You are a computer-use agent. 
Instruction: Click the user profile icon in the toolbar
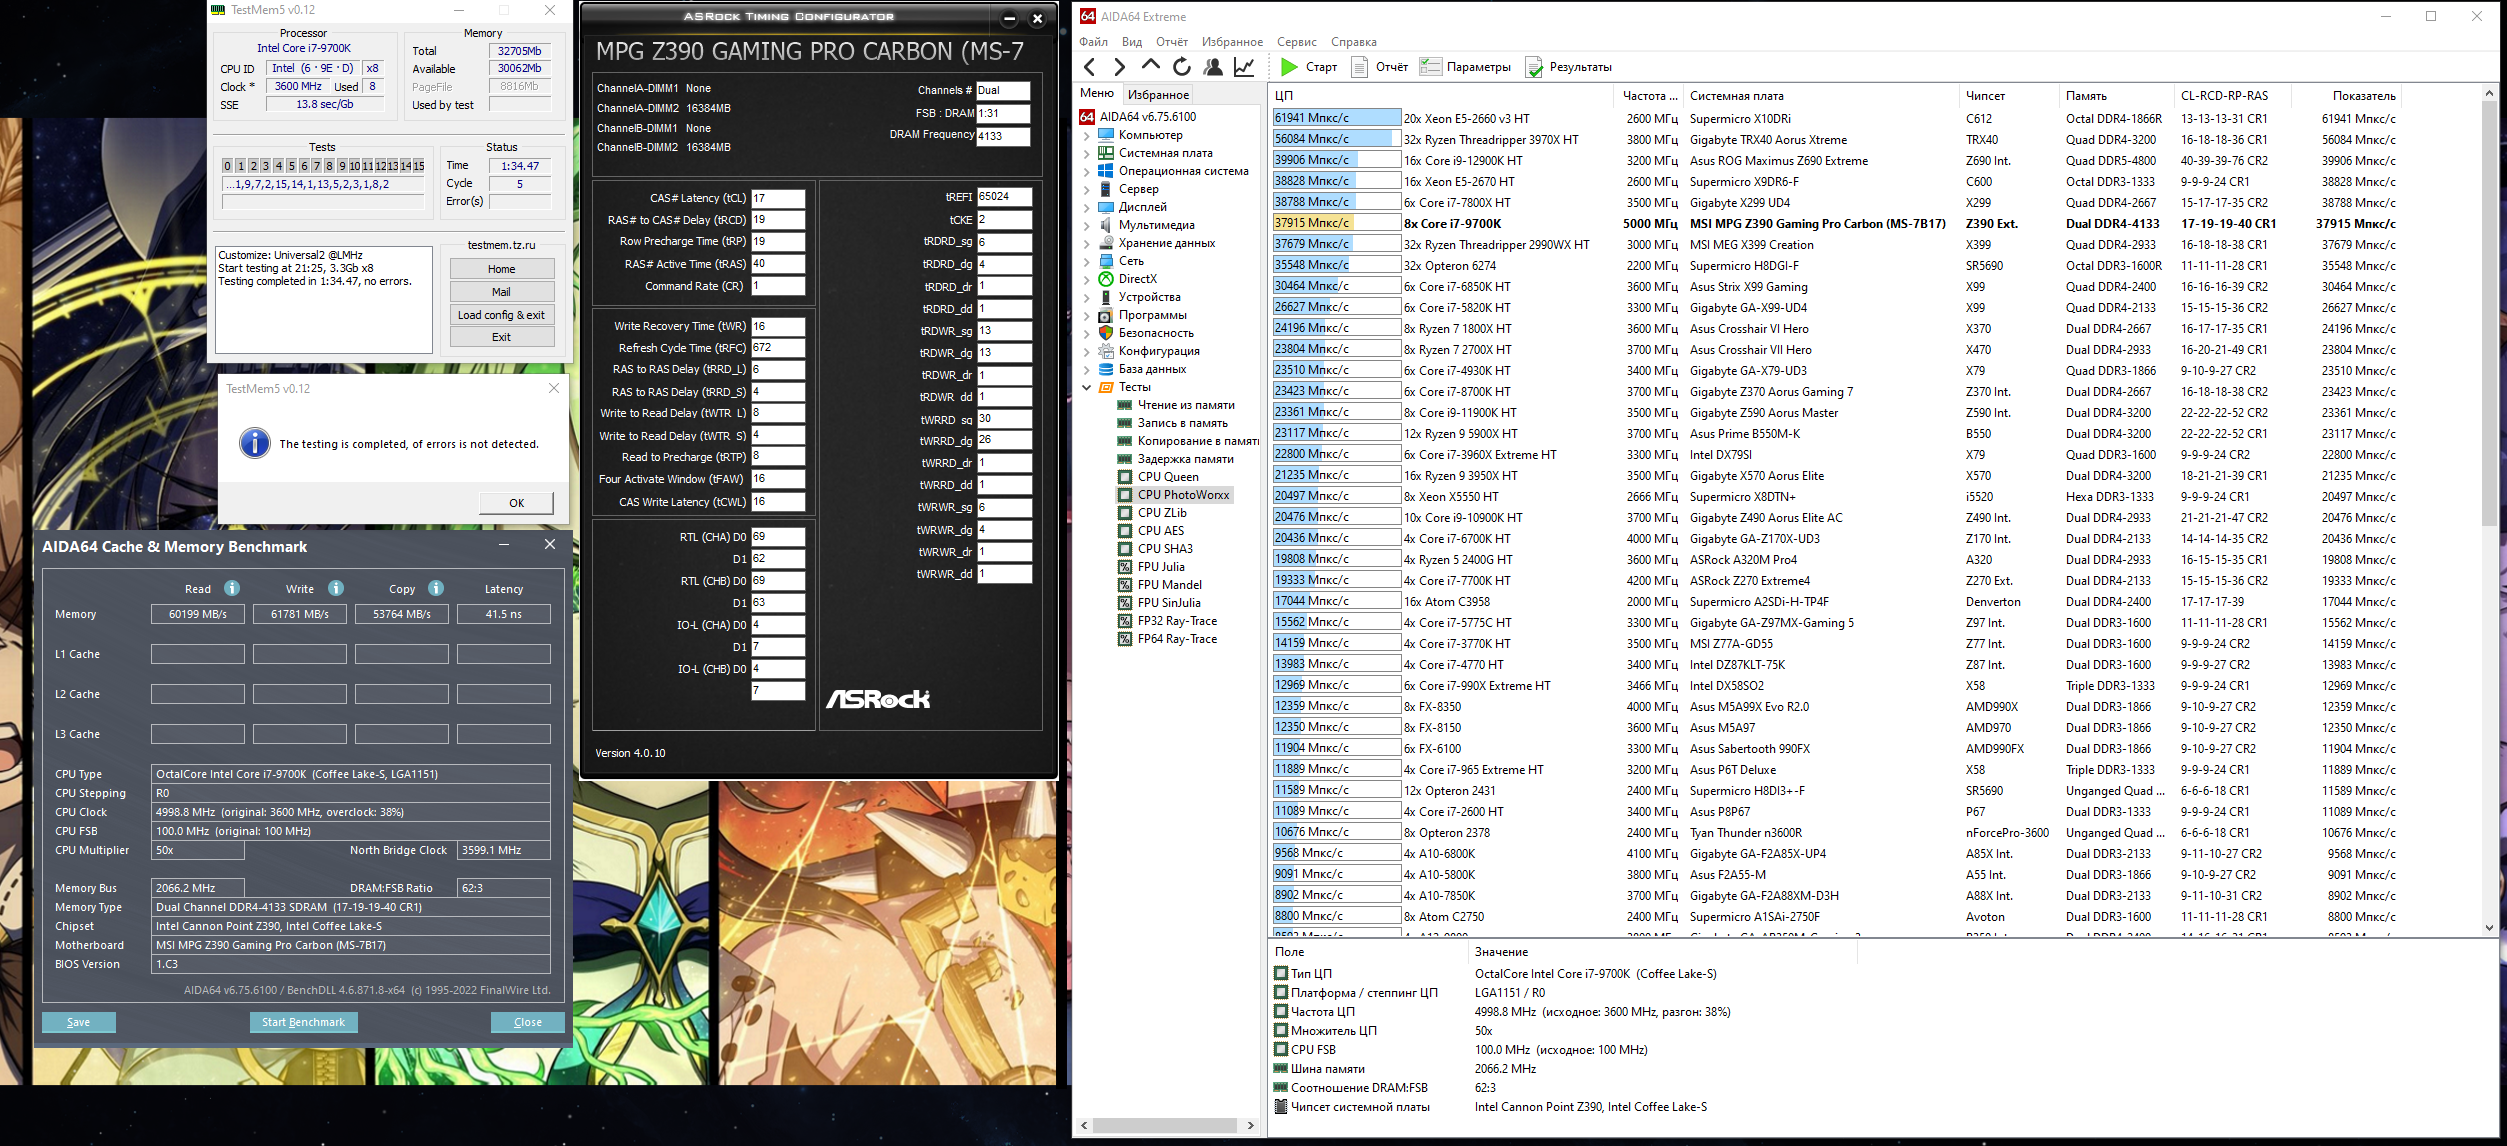click(x=1213, y=67)
